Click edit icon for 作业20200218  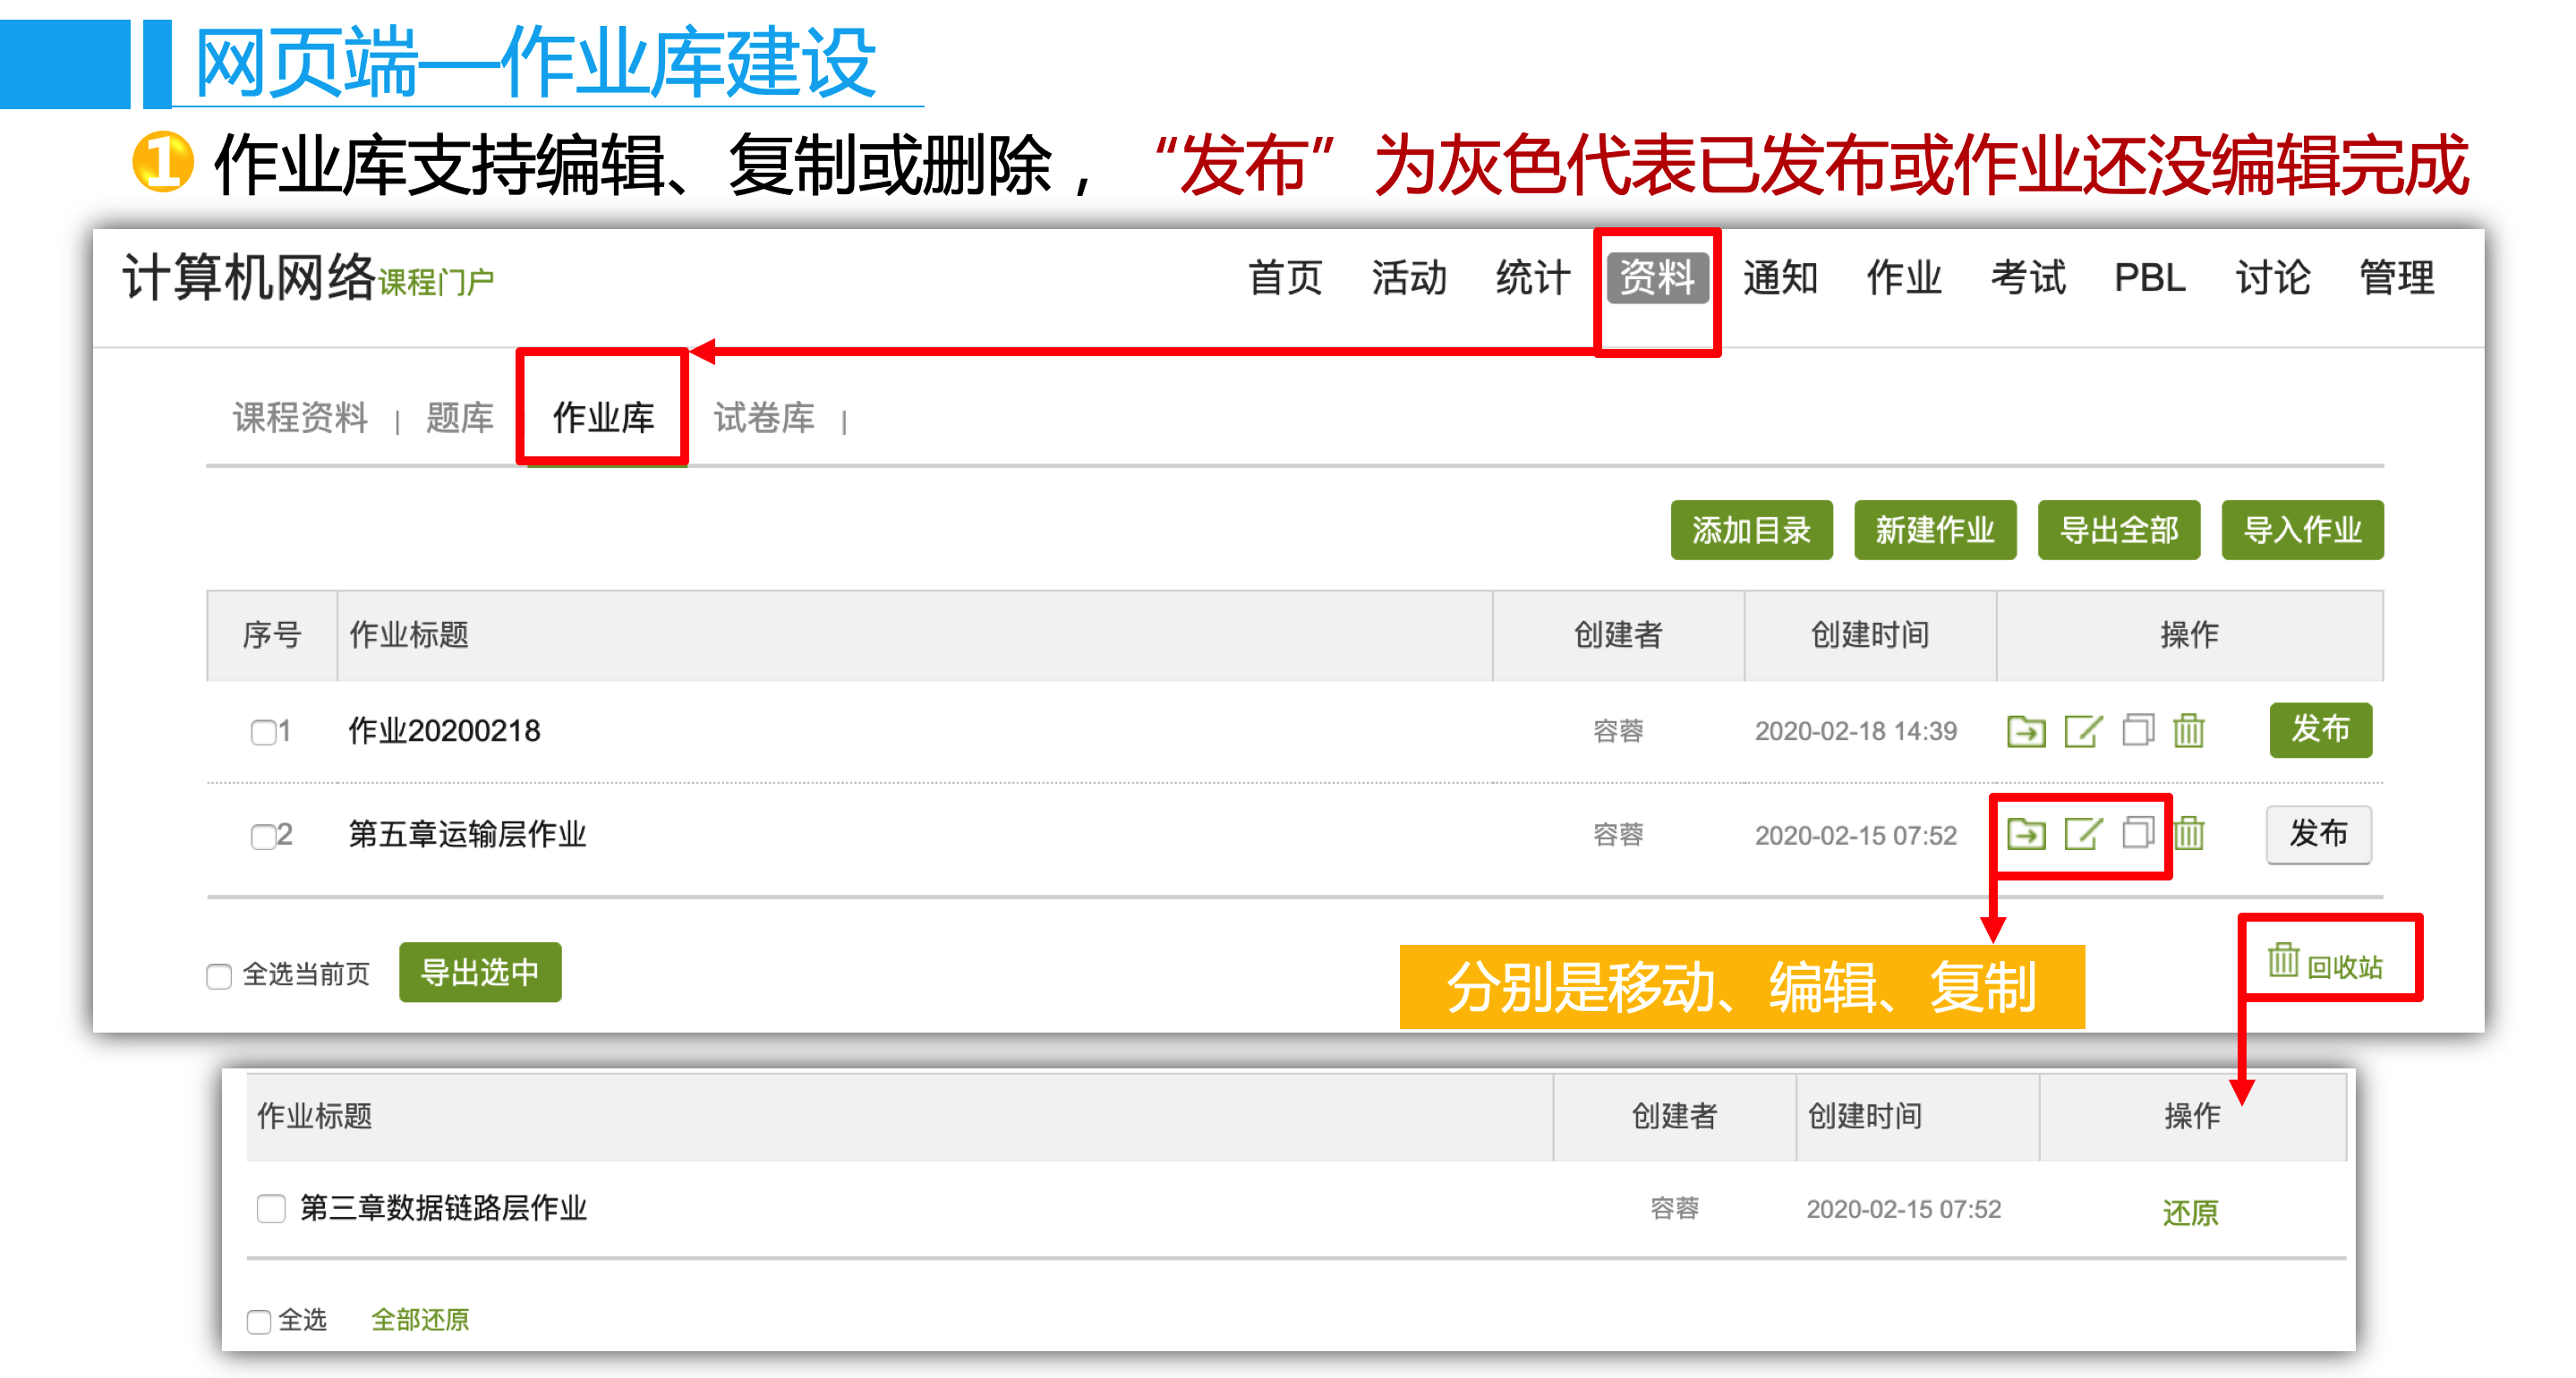(2082, 731)
